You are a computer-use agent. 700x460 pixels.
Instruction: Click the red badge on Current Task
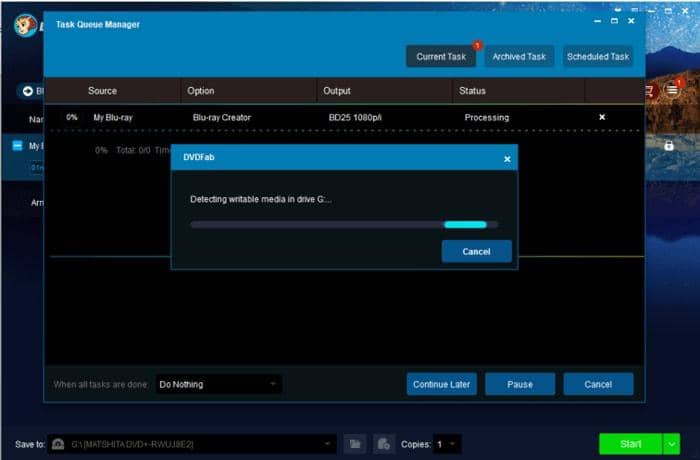pyautogui.click(x=477, y=45)
